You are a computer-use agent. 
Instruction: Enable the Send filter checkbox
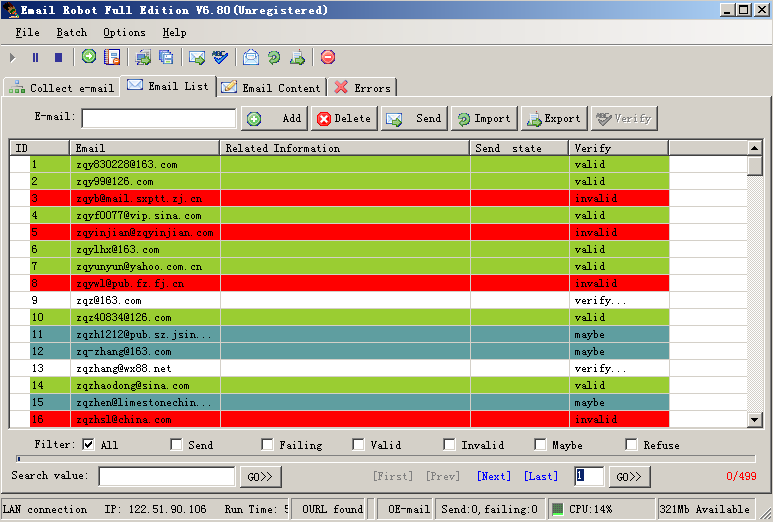tap(176, 445)
